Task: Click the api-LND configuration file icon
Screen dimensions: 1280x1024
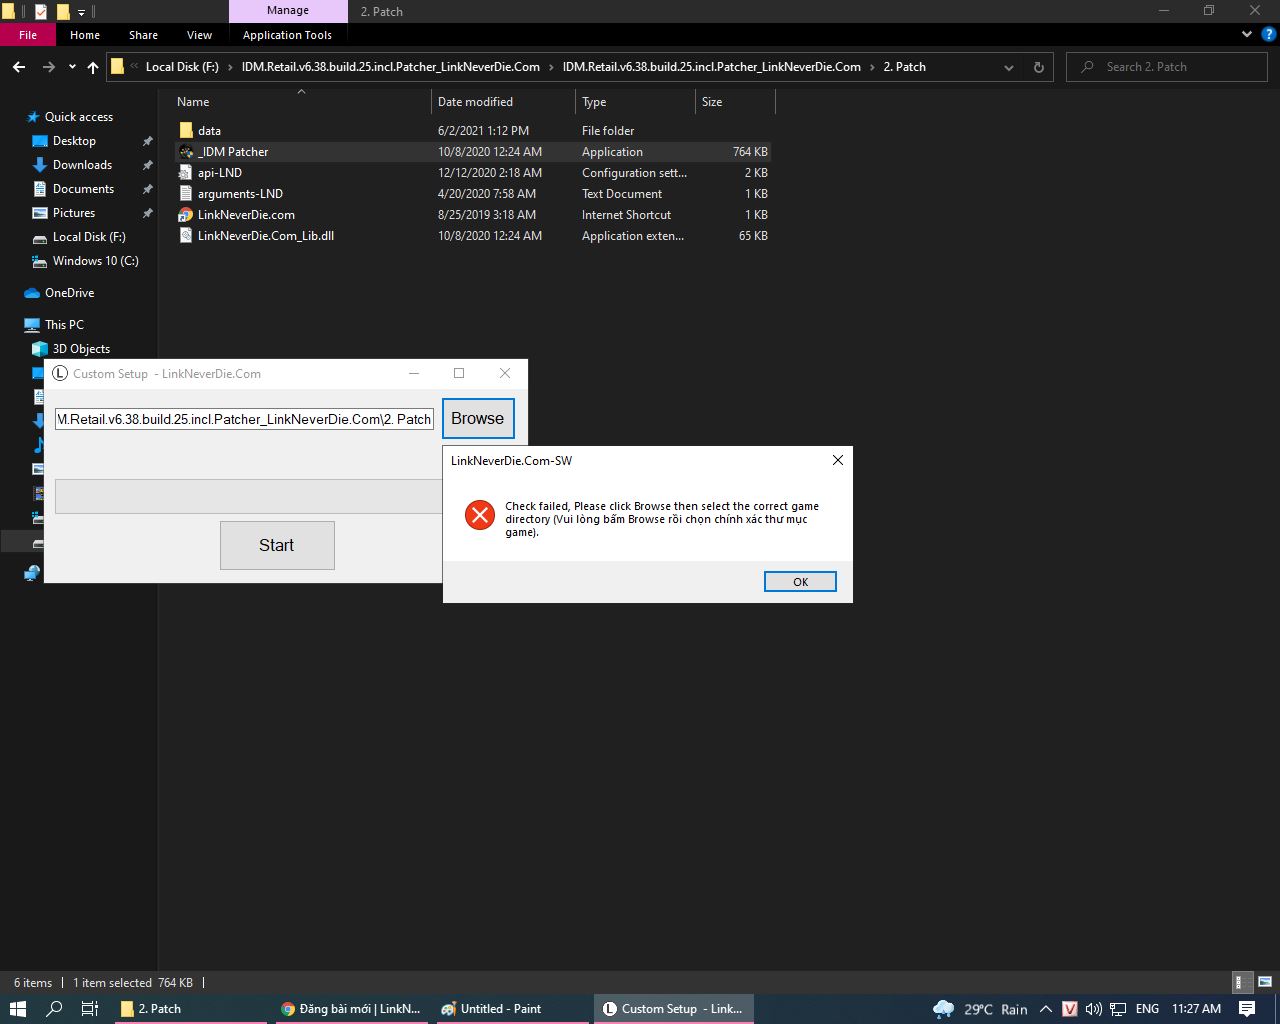Action: coord(186,173)
